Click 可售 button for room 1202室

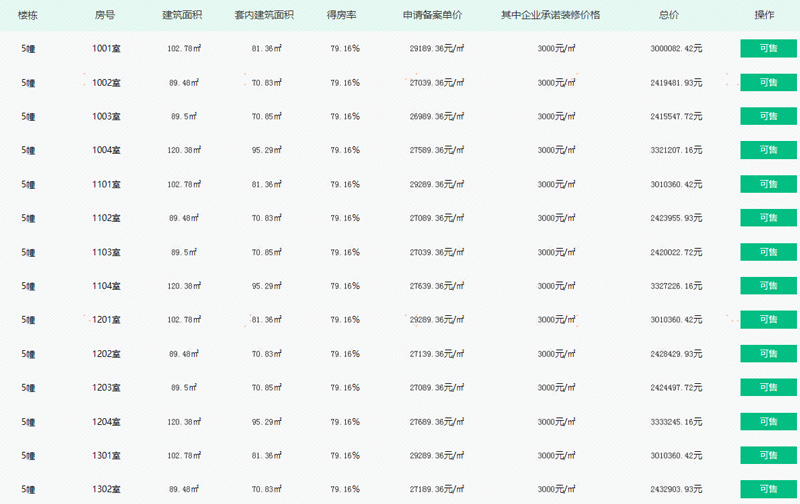click(768, 354)
